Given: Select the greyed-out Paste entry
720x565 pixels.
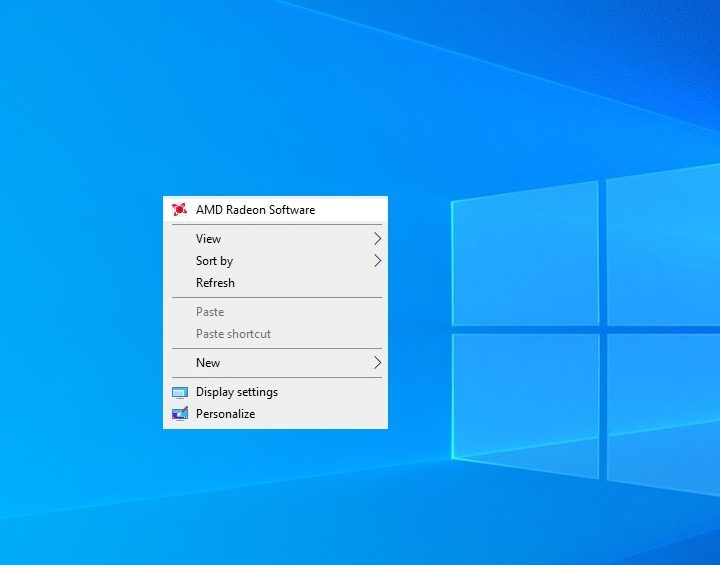Looking at the screenshot, I should [x=275, y=312].
